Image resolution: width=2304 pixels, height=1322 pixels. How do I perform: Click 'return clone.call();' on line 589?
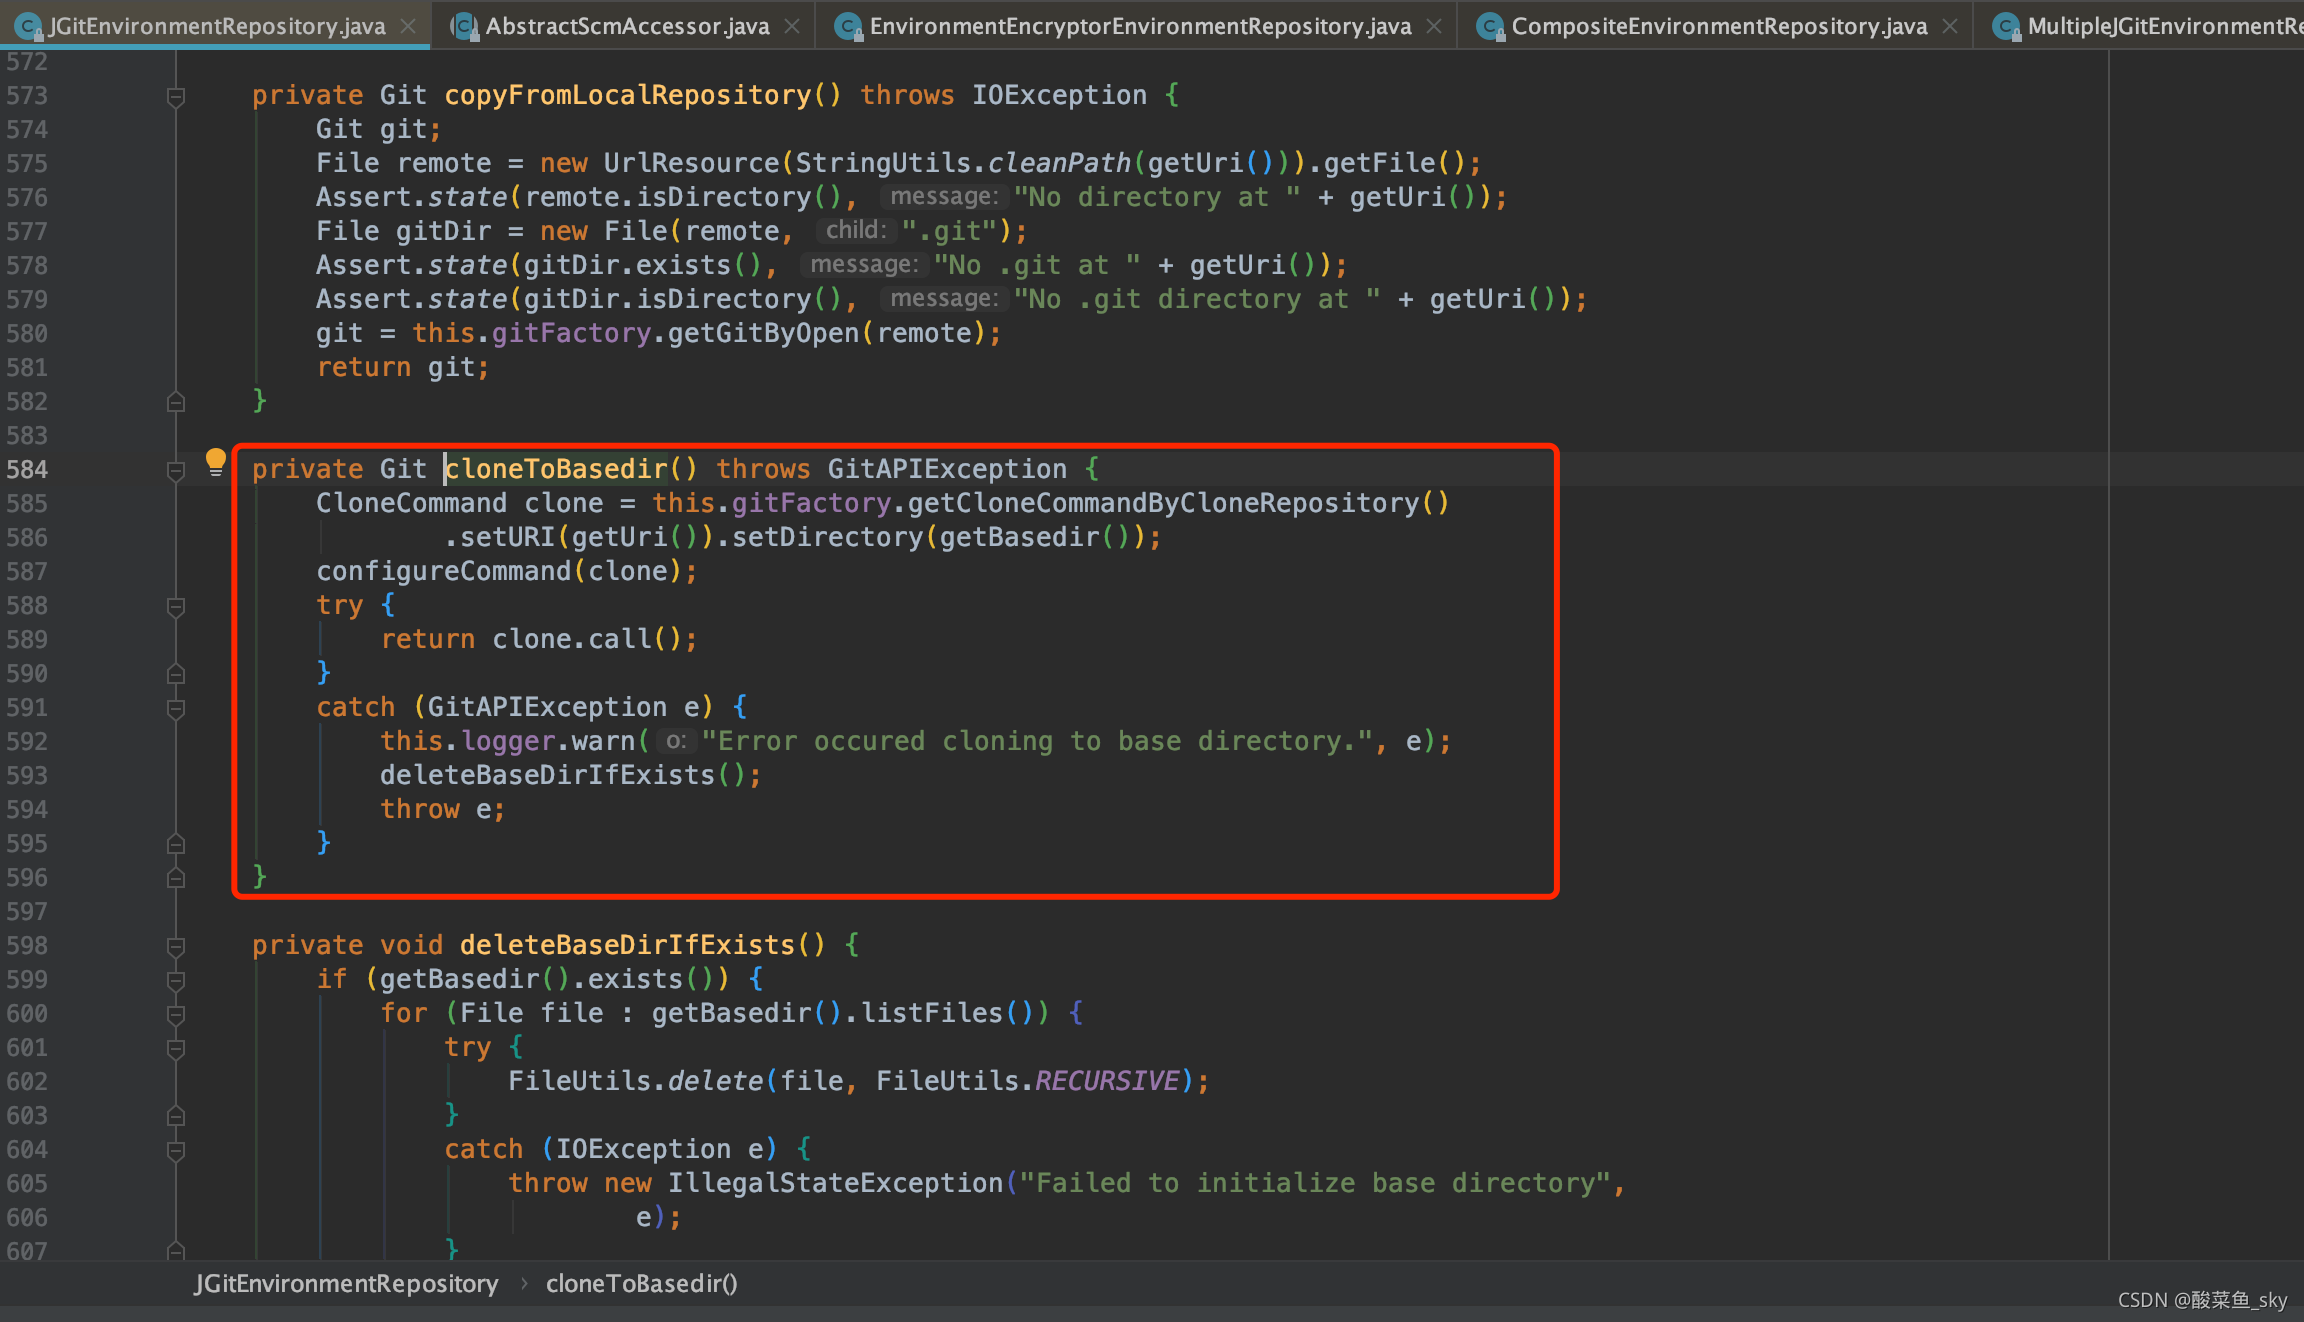tap(539, 639)
